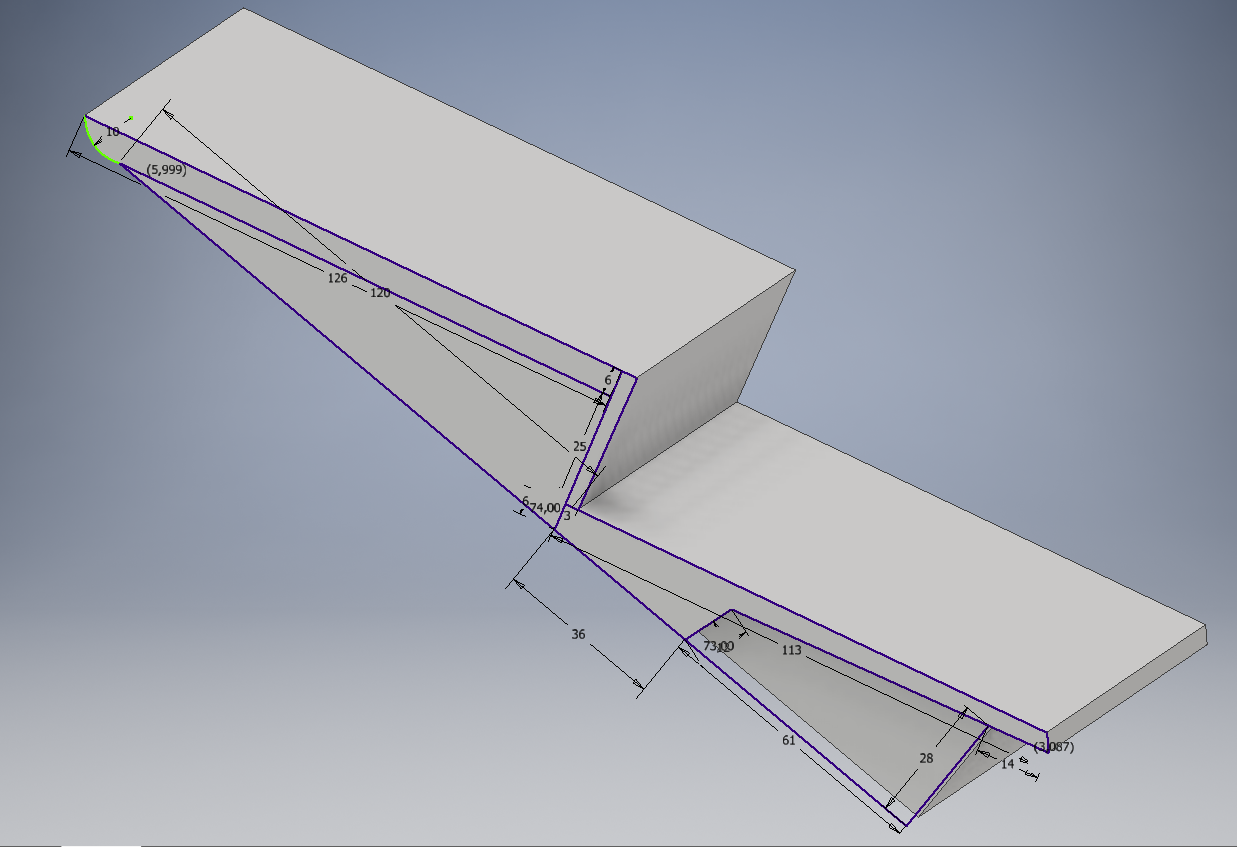Select the 14 dimension label
This screenshot has width=1237, height=847.
coord(1007,763)
